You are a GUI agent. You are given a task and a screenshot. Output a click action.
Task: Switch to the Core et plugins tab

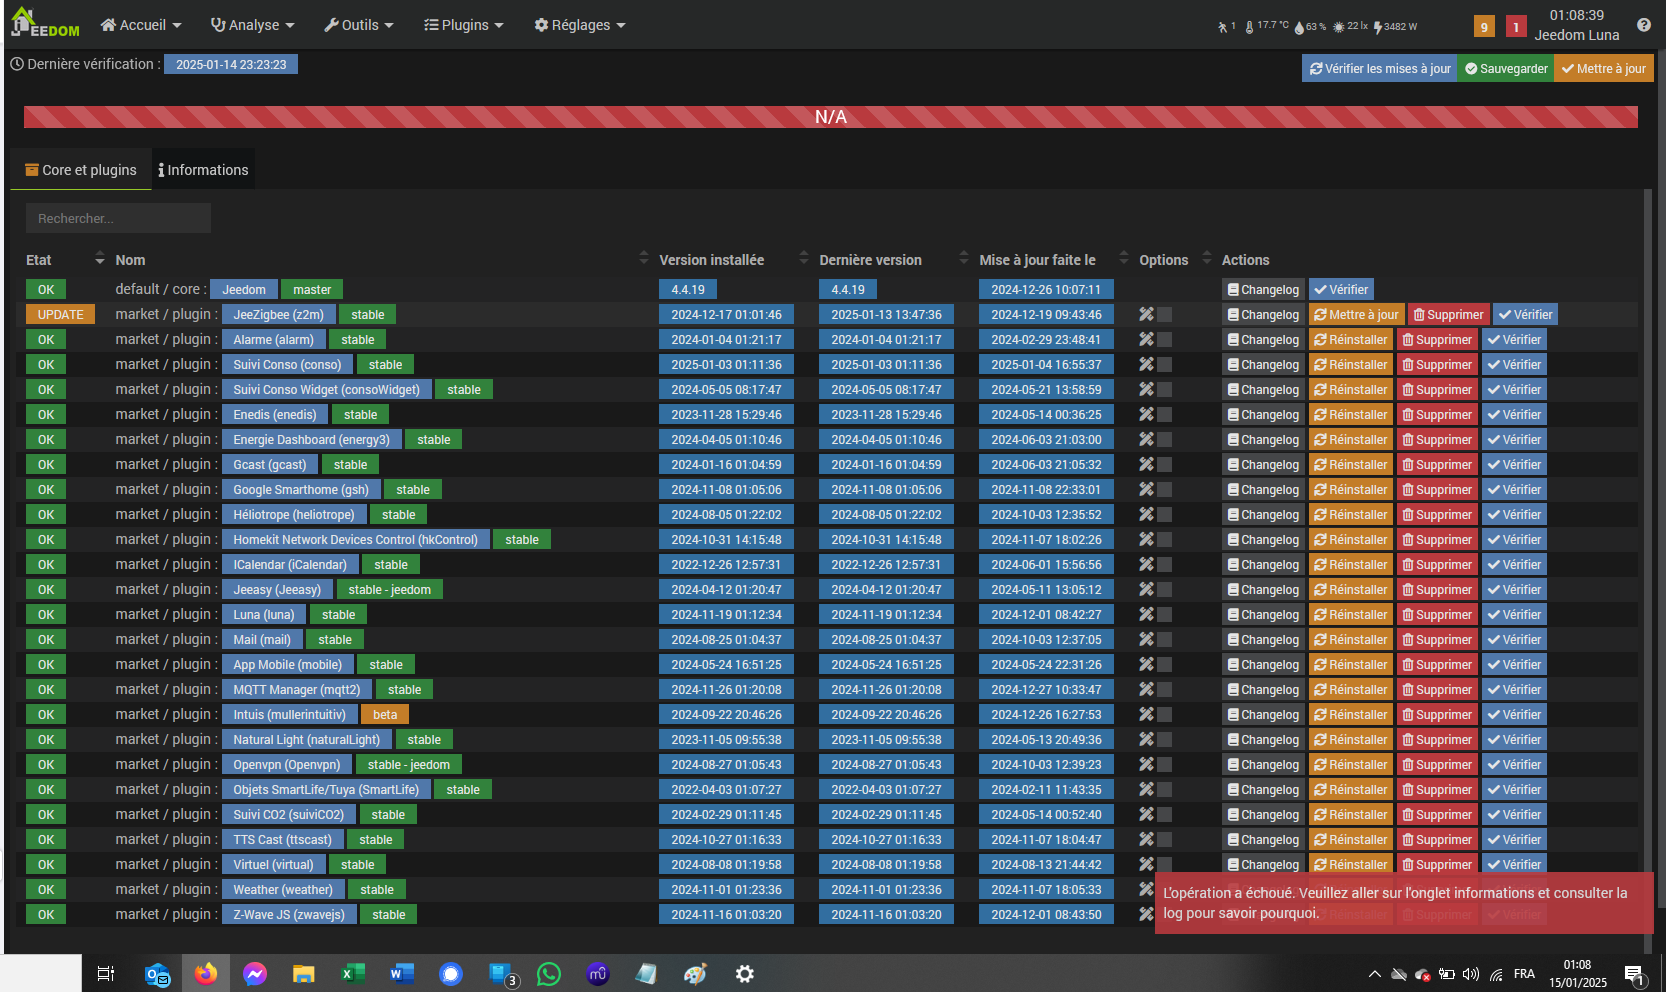coord(81,170)
